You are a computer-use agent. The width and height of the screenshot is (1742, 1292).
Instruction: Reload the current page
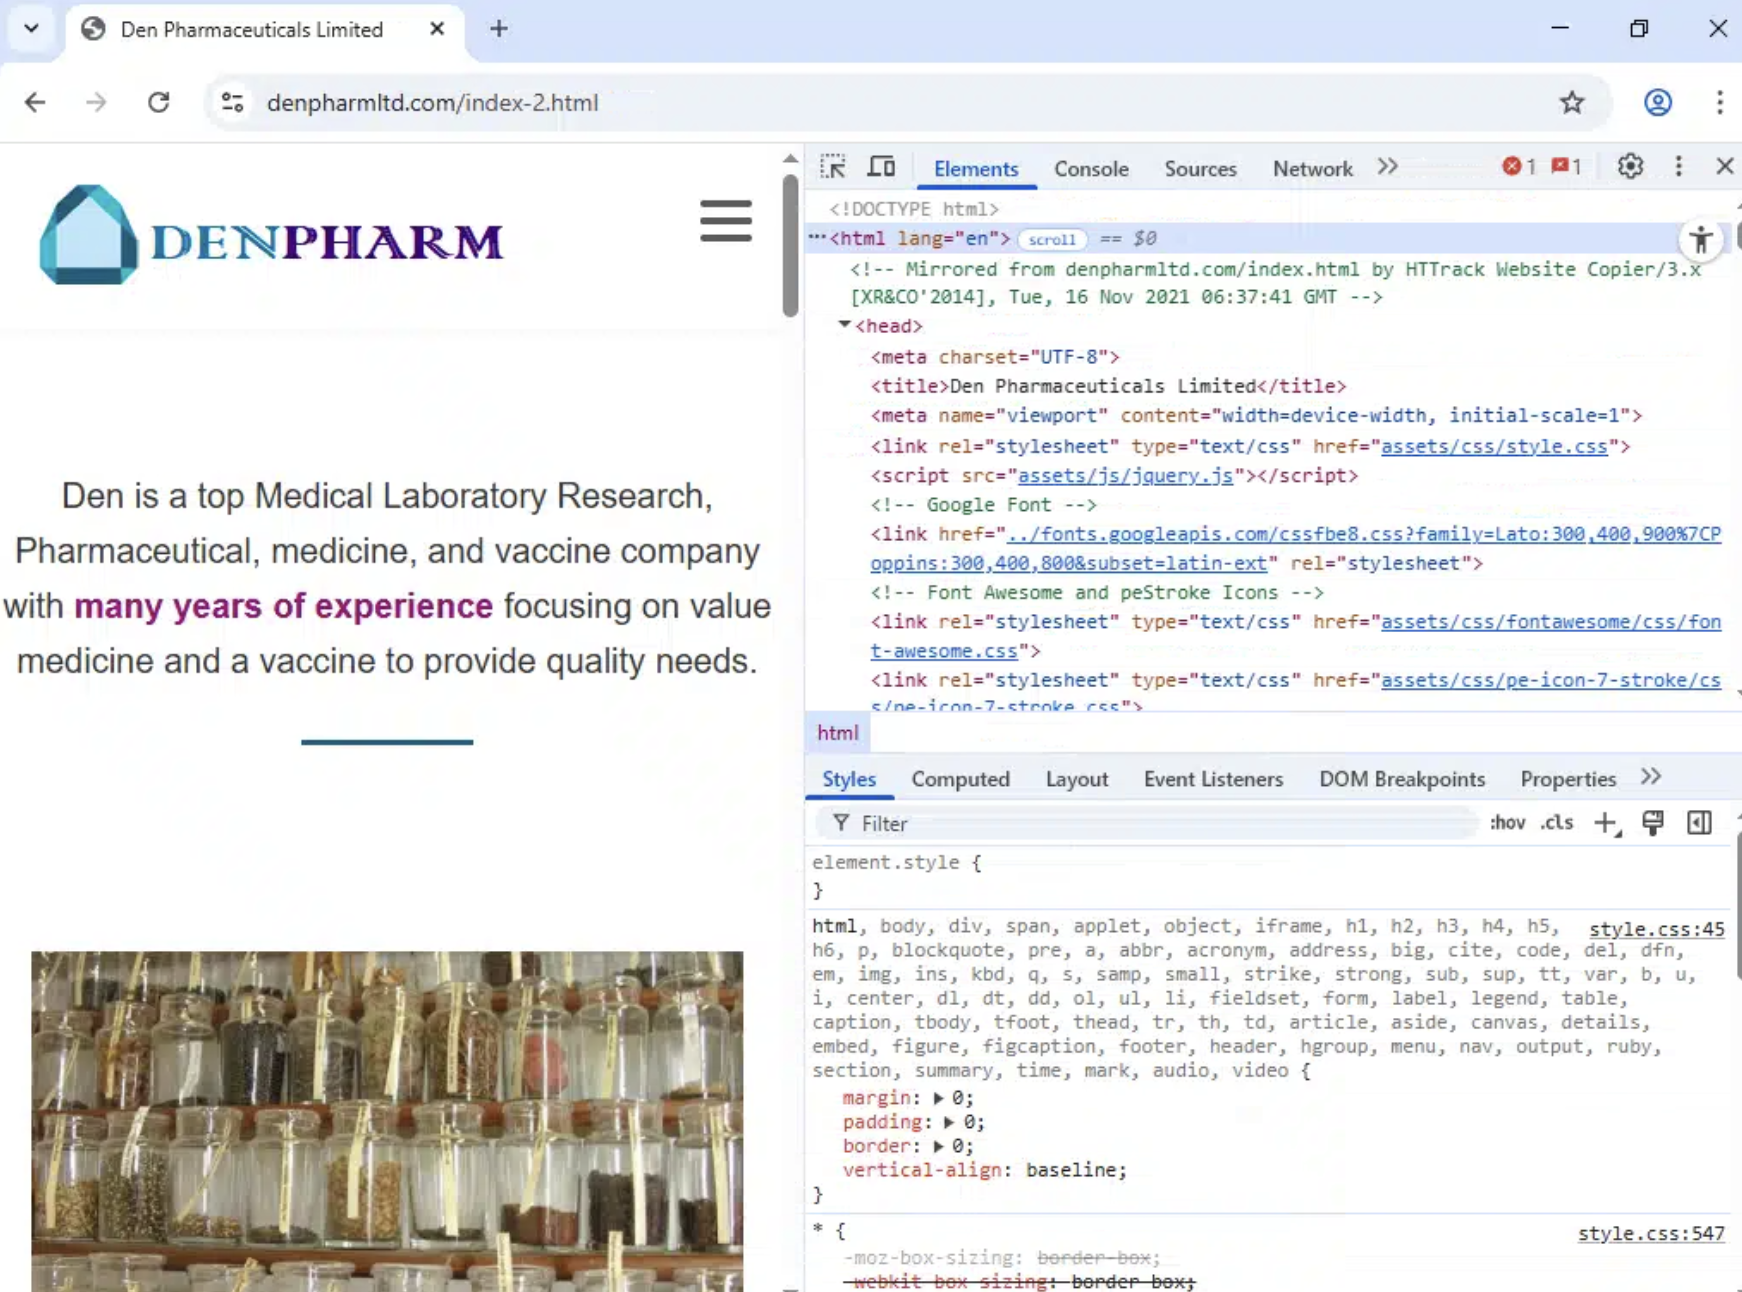[158, 102]
